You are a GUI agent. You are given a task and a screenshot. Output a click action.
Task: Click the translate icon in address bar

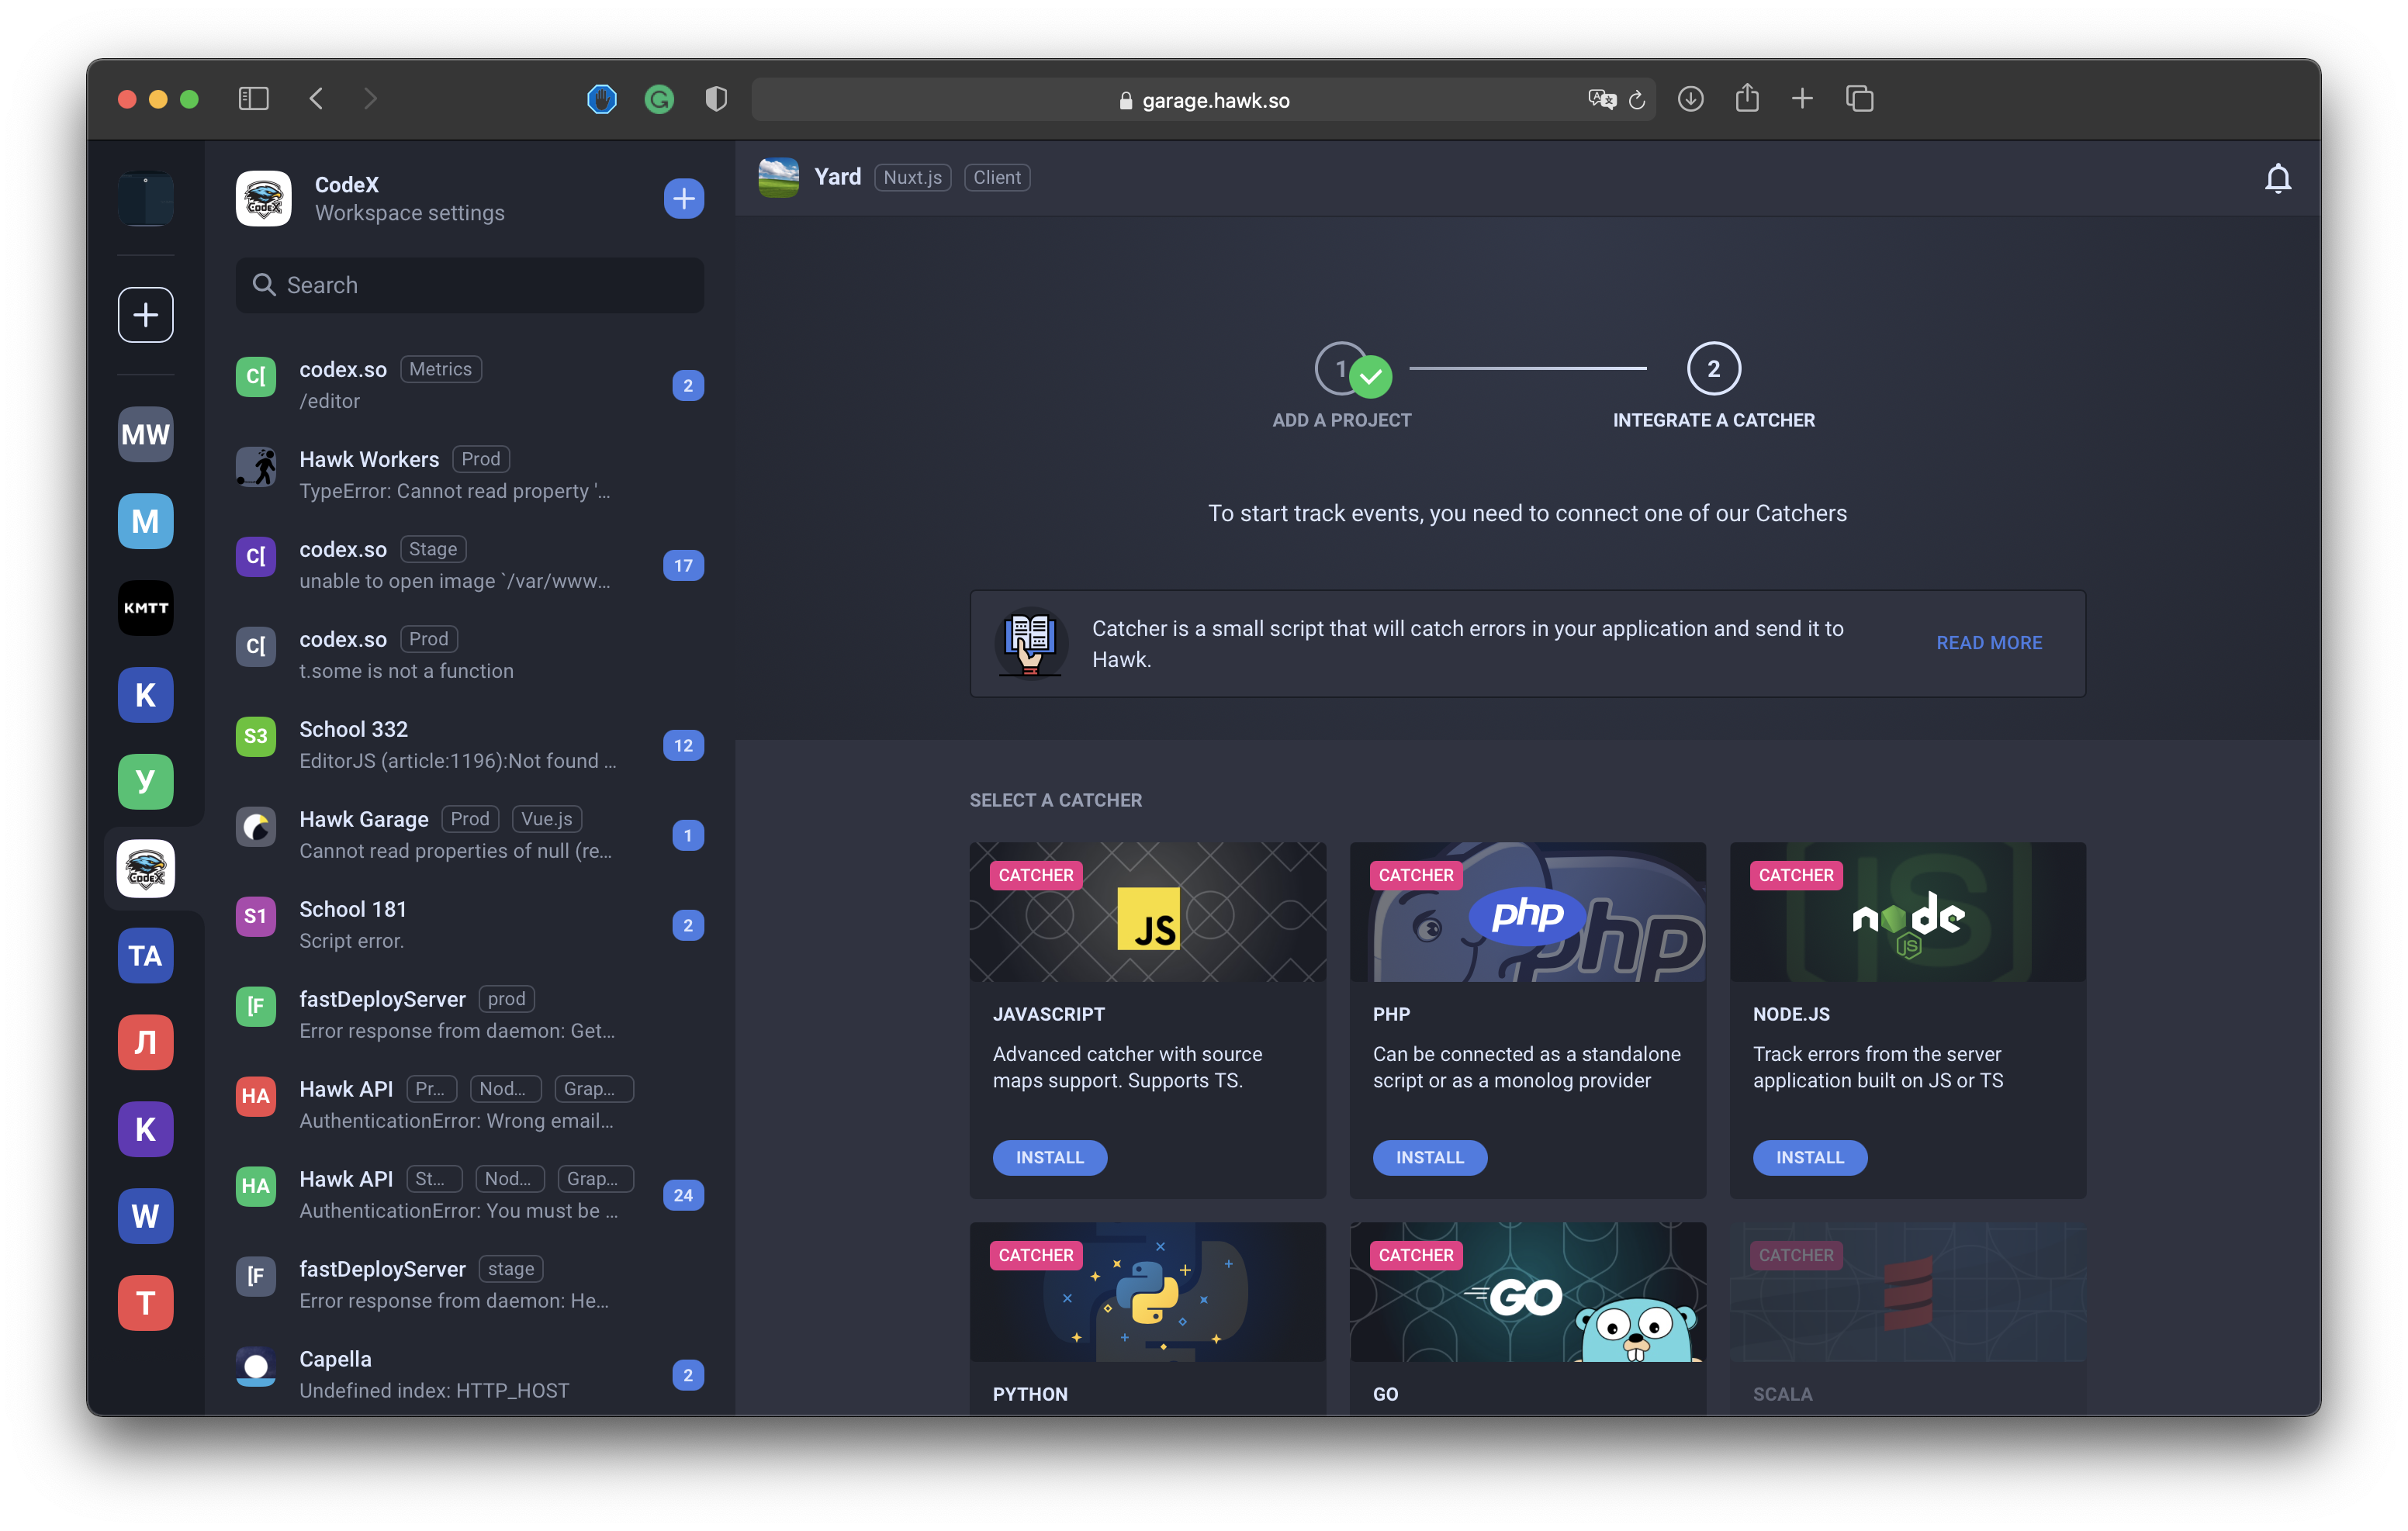pyautogui.click(x=1601, y=99)
